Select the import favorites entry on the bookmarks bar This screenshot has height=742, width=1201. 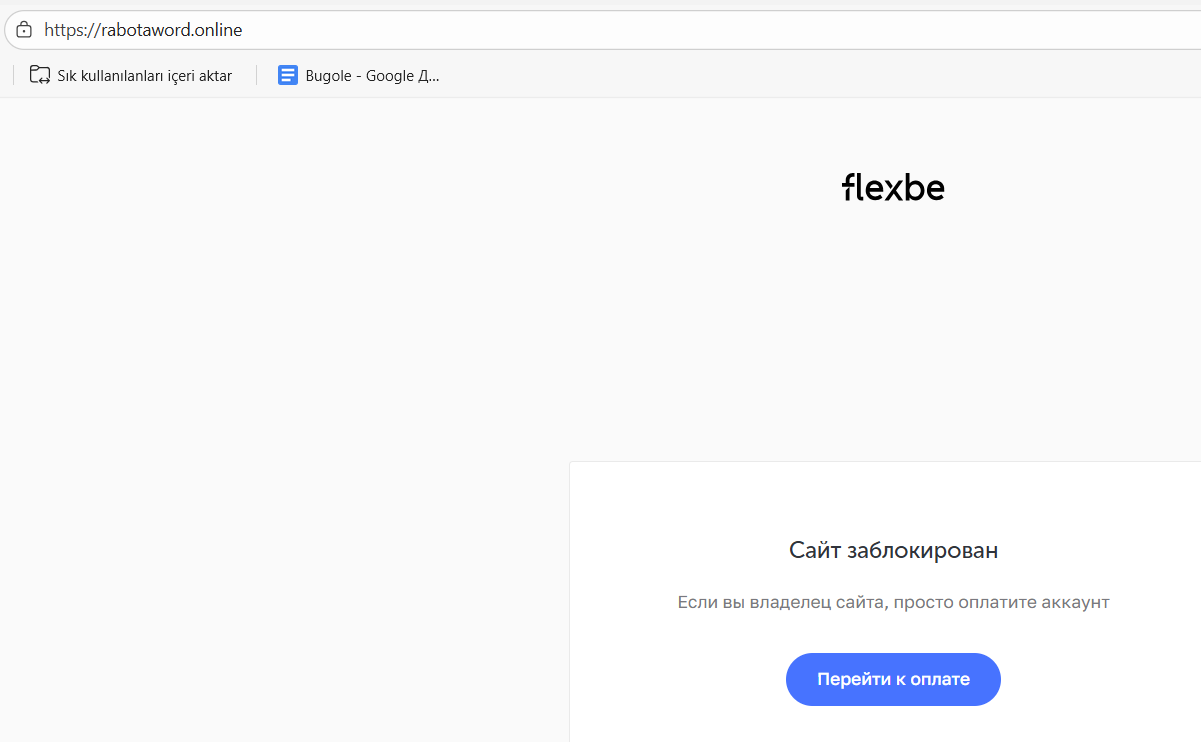tap(130, 74)
